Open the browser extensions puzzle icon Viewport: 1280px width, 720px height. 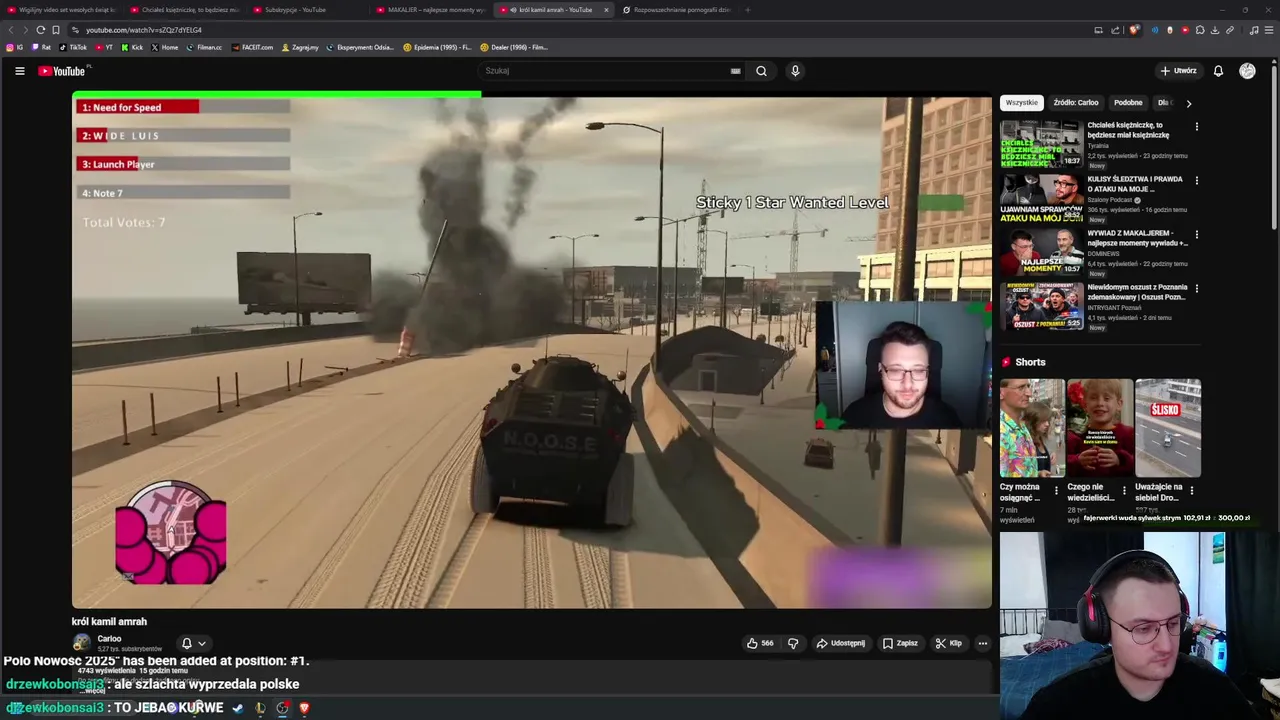tap(1200, 30)
